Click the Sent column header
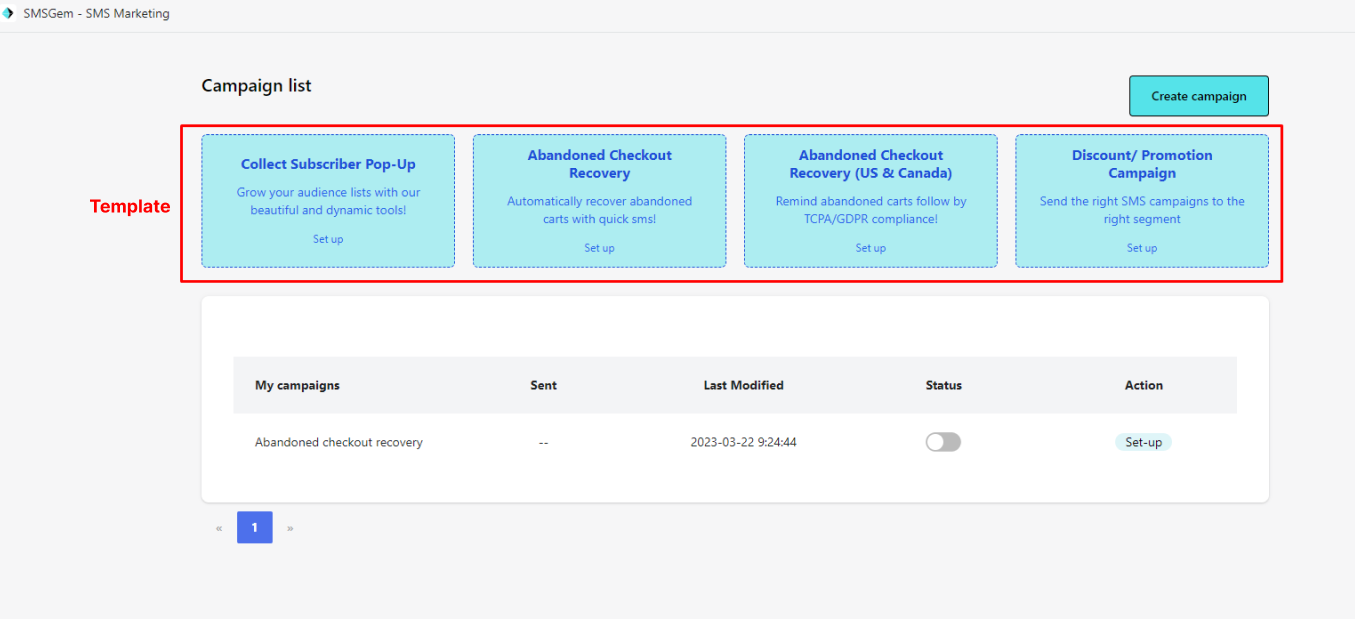 tap(543, 385)
